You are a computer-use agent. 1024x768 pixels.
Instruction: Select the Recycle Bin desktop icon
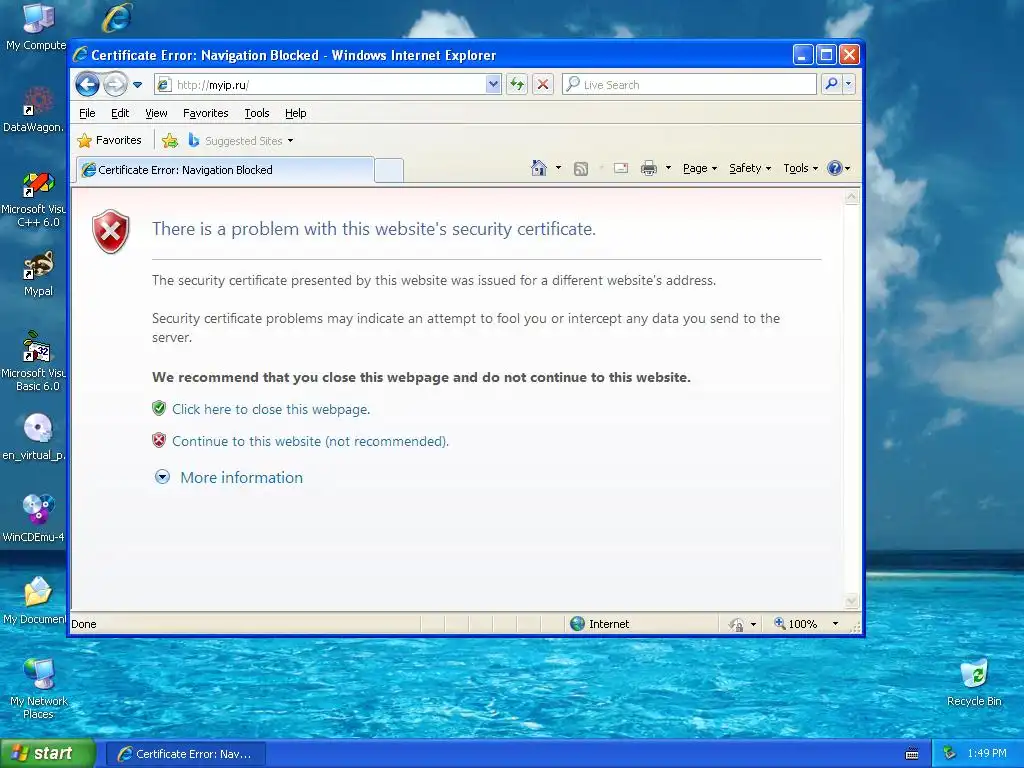pyautogui.click(x=974, y=684)
